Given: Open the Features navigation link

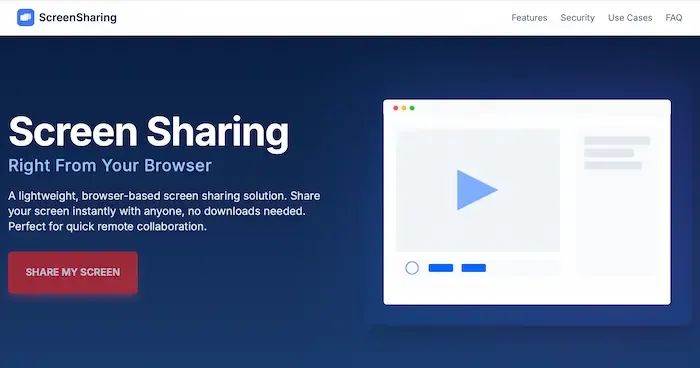Looking at the screenshot, I should click(529, 18).
